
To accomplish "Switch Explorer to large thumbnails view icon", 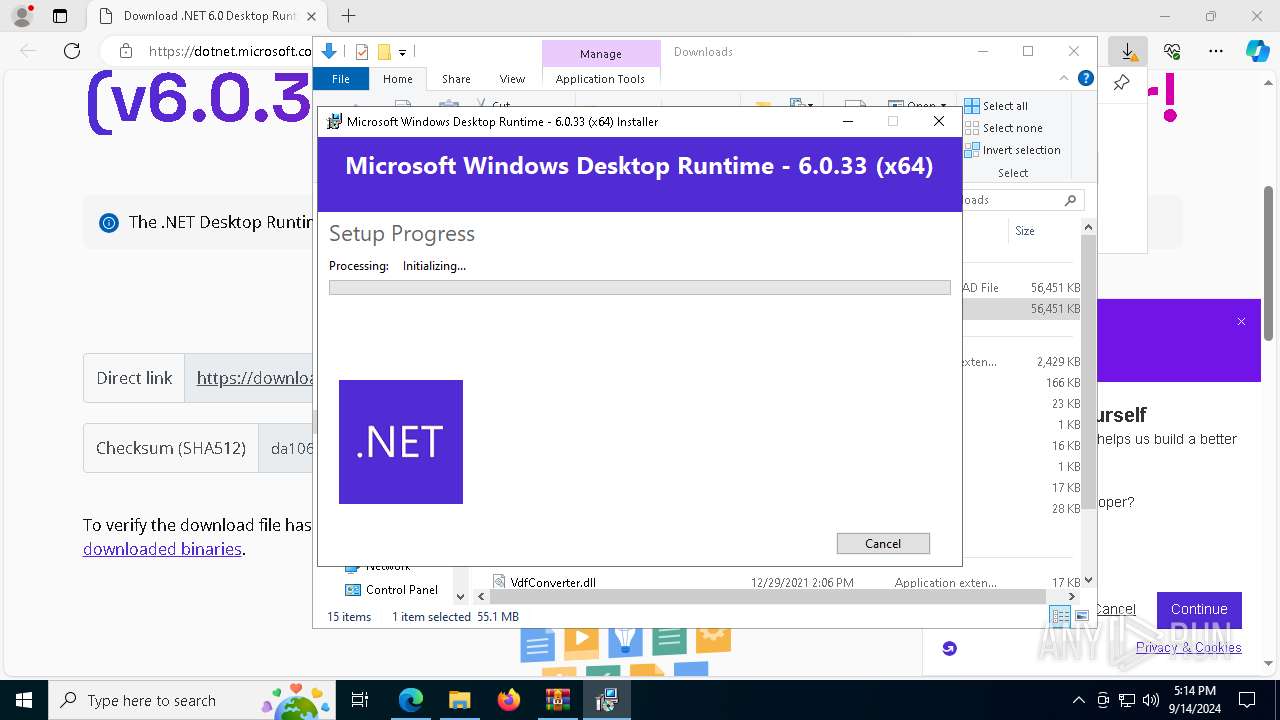I will (x=1081, y=617).
